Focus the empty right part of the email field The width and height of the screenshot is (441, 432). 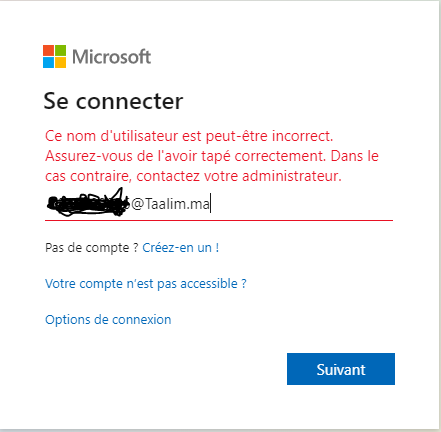pyautogui.click(x=302, y=204)
